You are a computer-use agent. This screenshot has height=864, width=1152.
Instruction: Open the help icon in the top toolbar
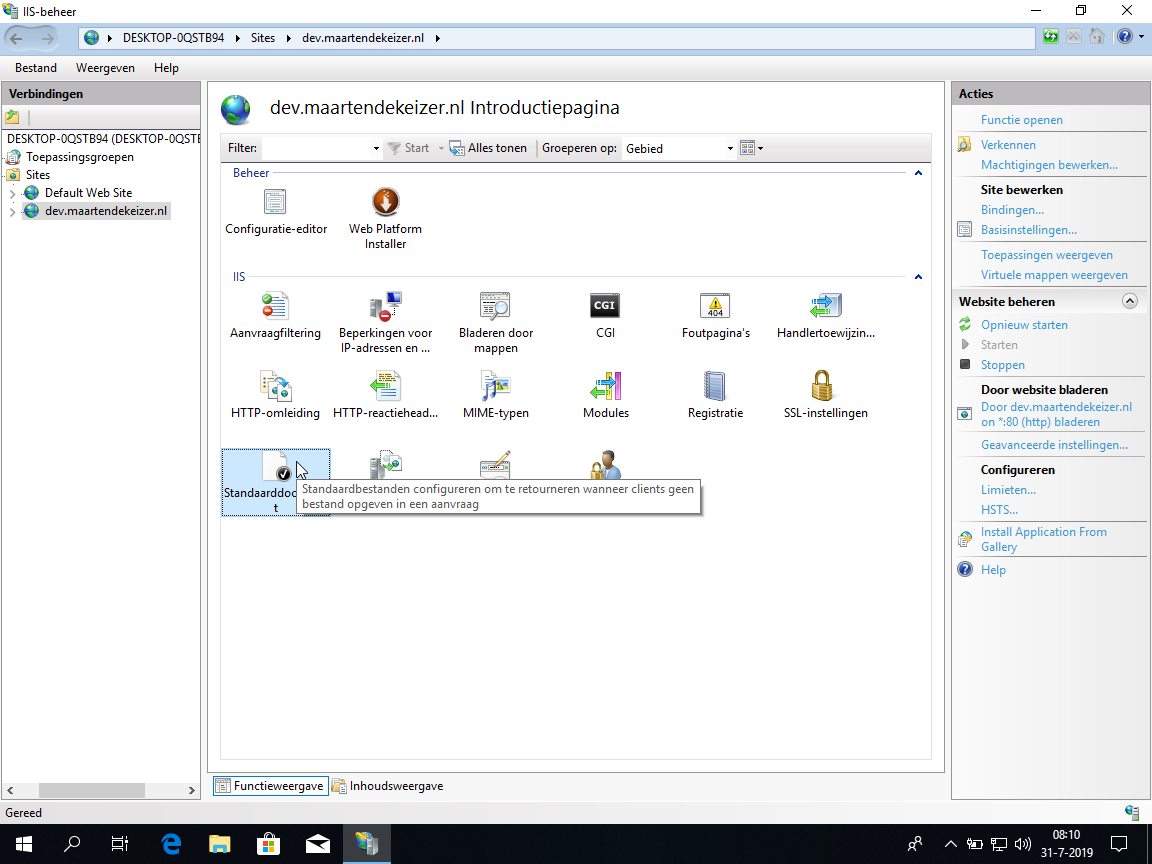point(1125,37)
